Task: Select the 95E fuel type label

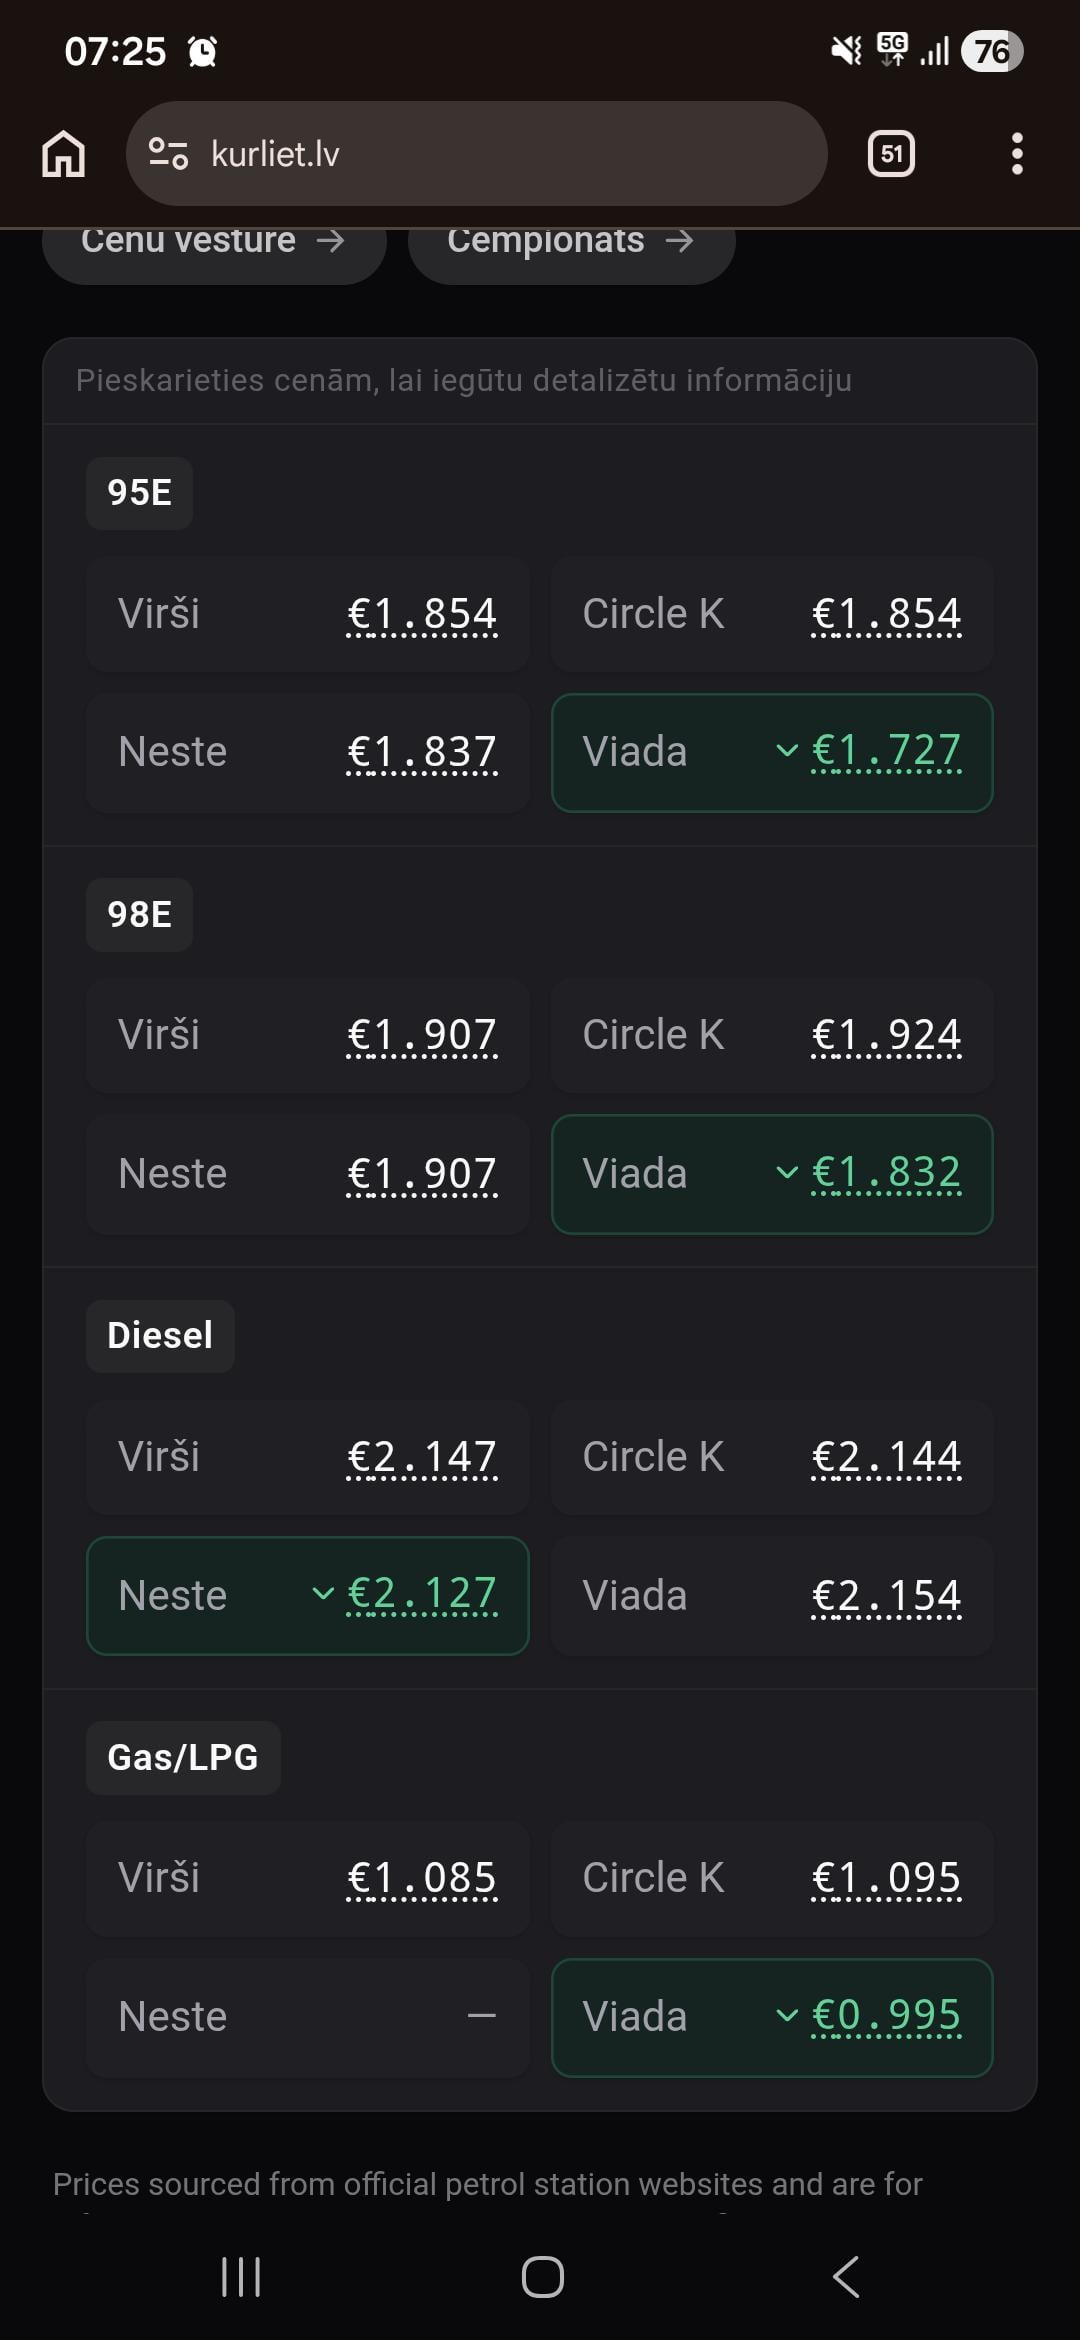Action: pos(139,493)
